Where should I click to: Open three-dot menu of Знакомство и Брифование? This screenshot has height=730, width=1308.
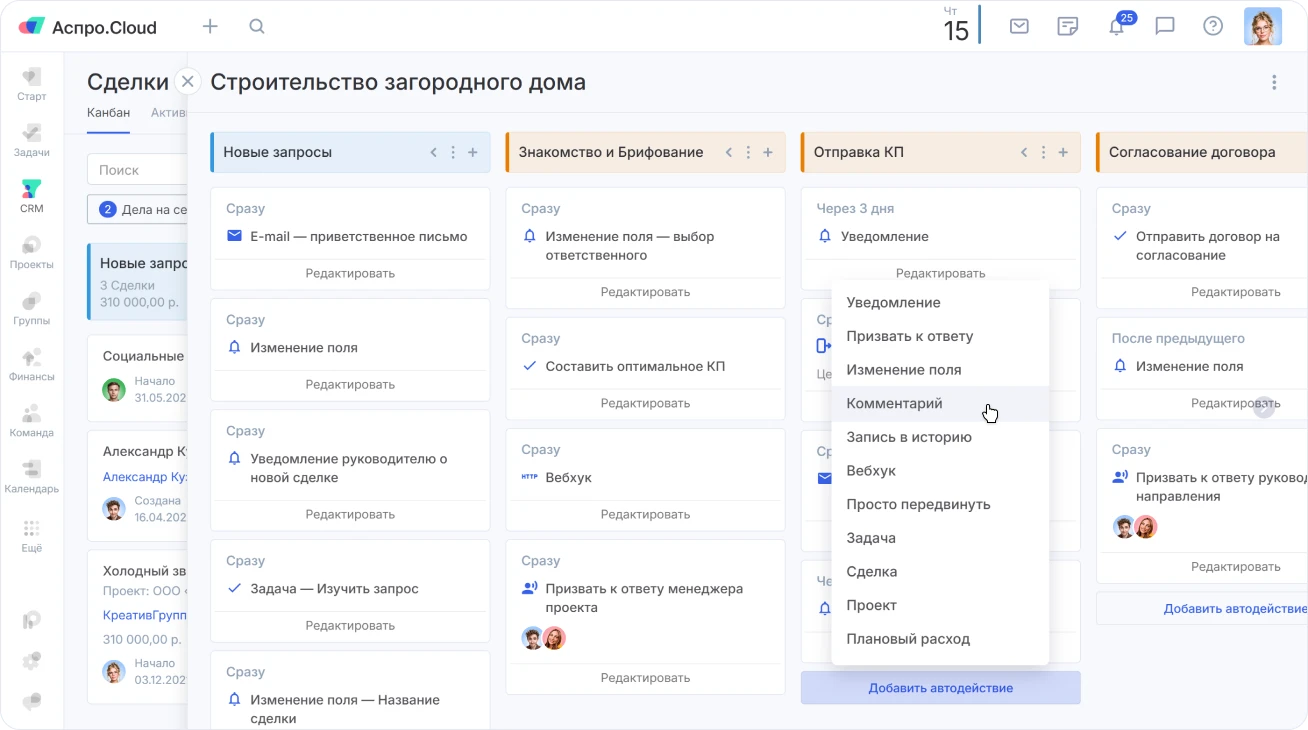pyautogui.click(x=748, y=153)
